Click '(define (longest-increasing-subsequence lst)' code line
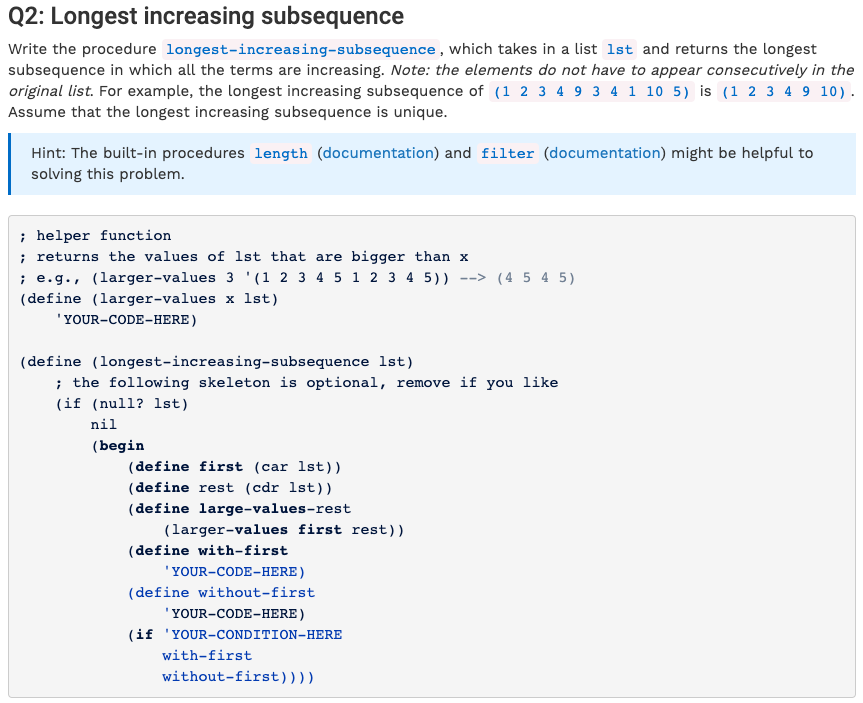The image size is (863, 703). click(216, 362)
